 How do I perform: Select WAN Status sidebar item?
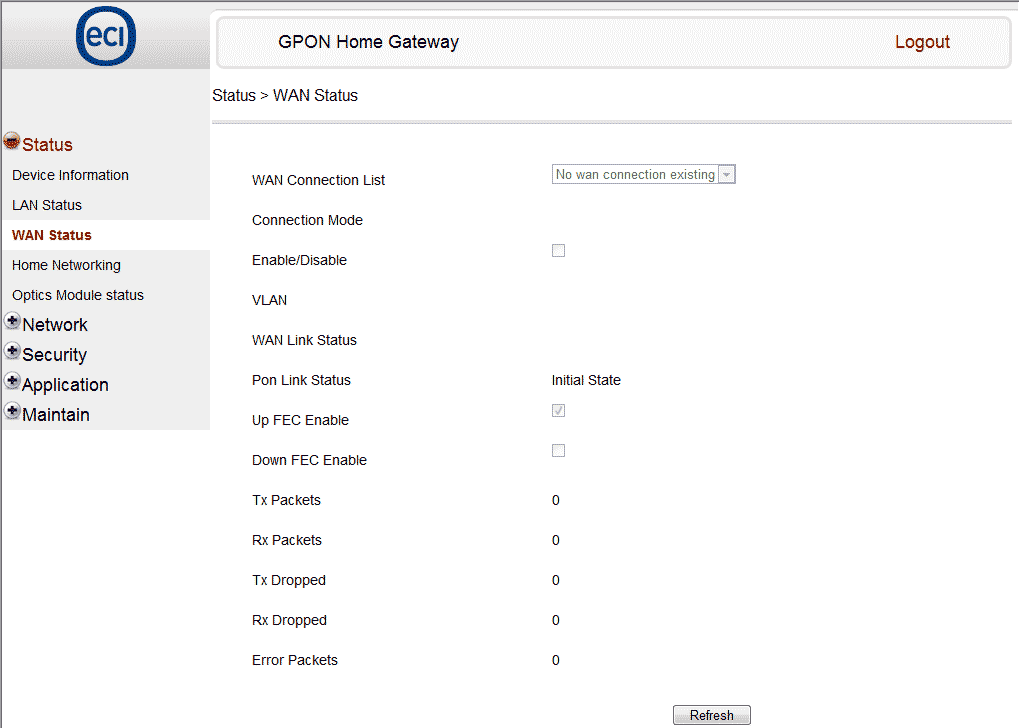click(x=52, y=235)
